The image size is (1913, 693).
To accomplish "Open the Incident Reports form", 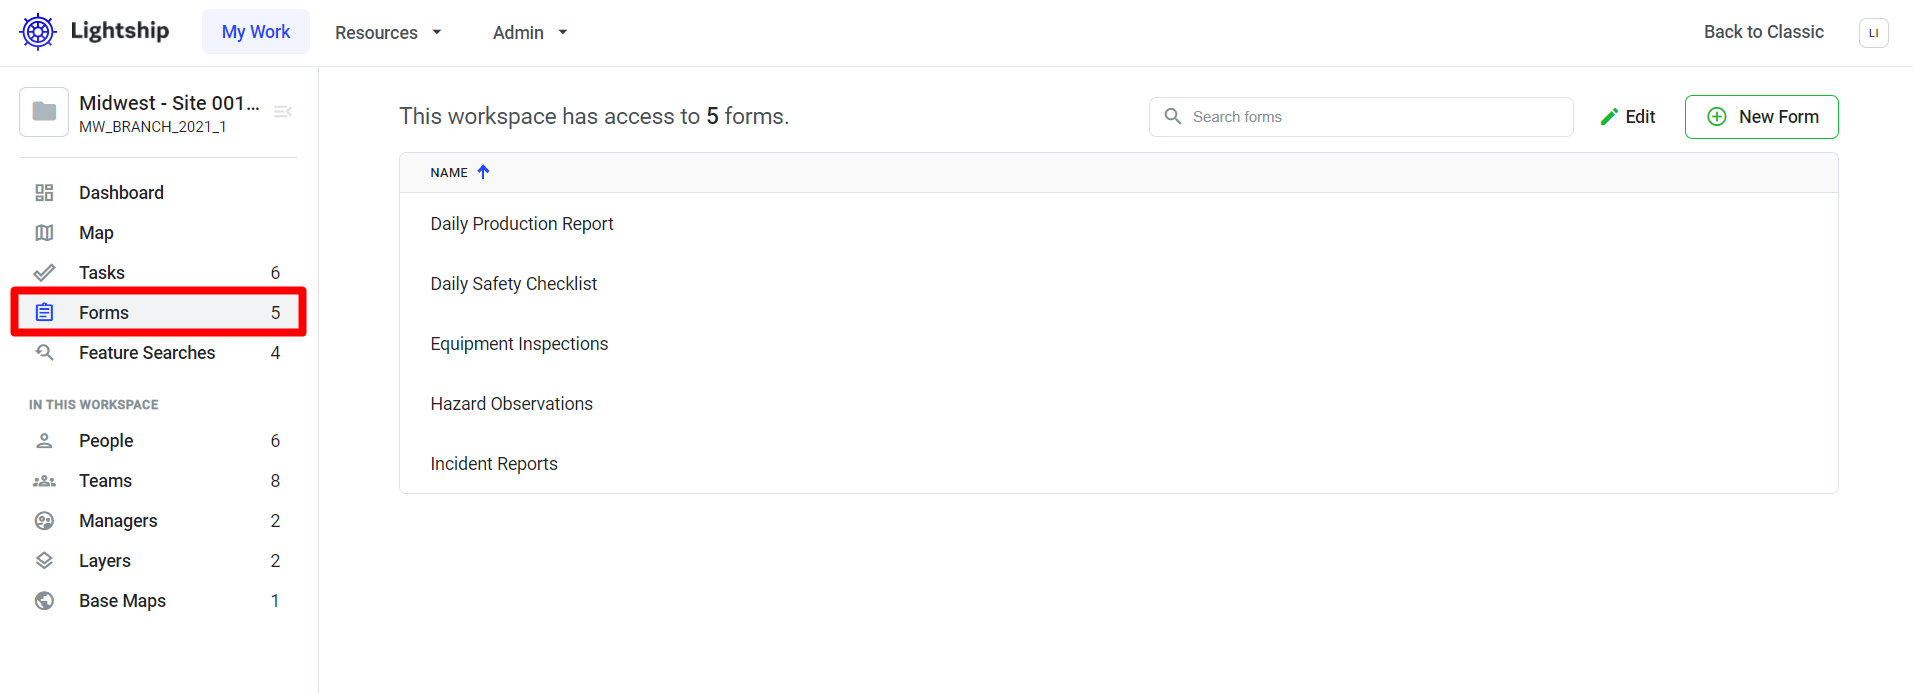I will coord(494,464).
